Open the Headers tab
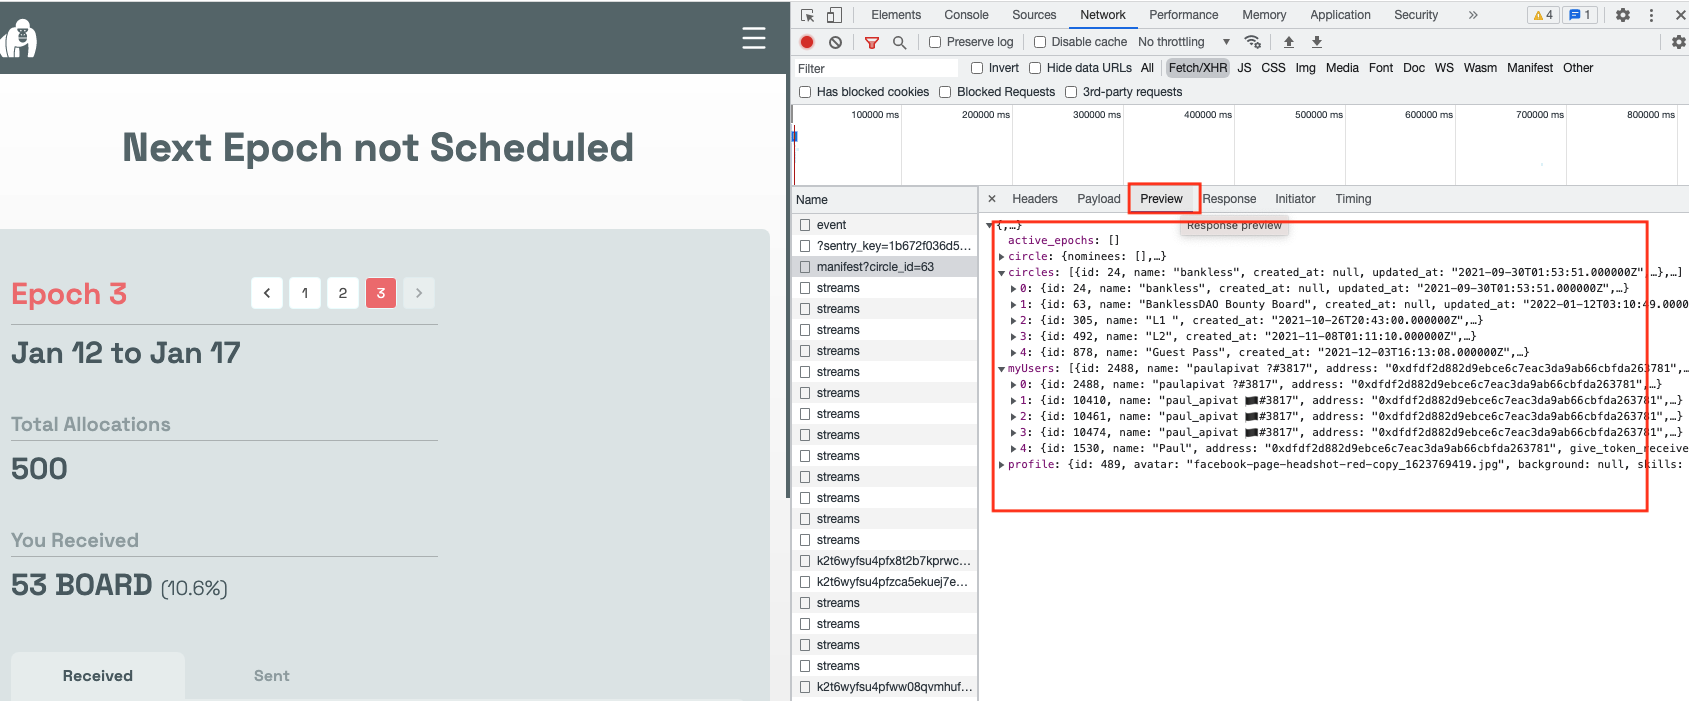The height and width of the screenshot is (701, 1689). pyautogui.click(x=1035, y=199)
